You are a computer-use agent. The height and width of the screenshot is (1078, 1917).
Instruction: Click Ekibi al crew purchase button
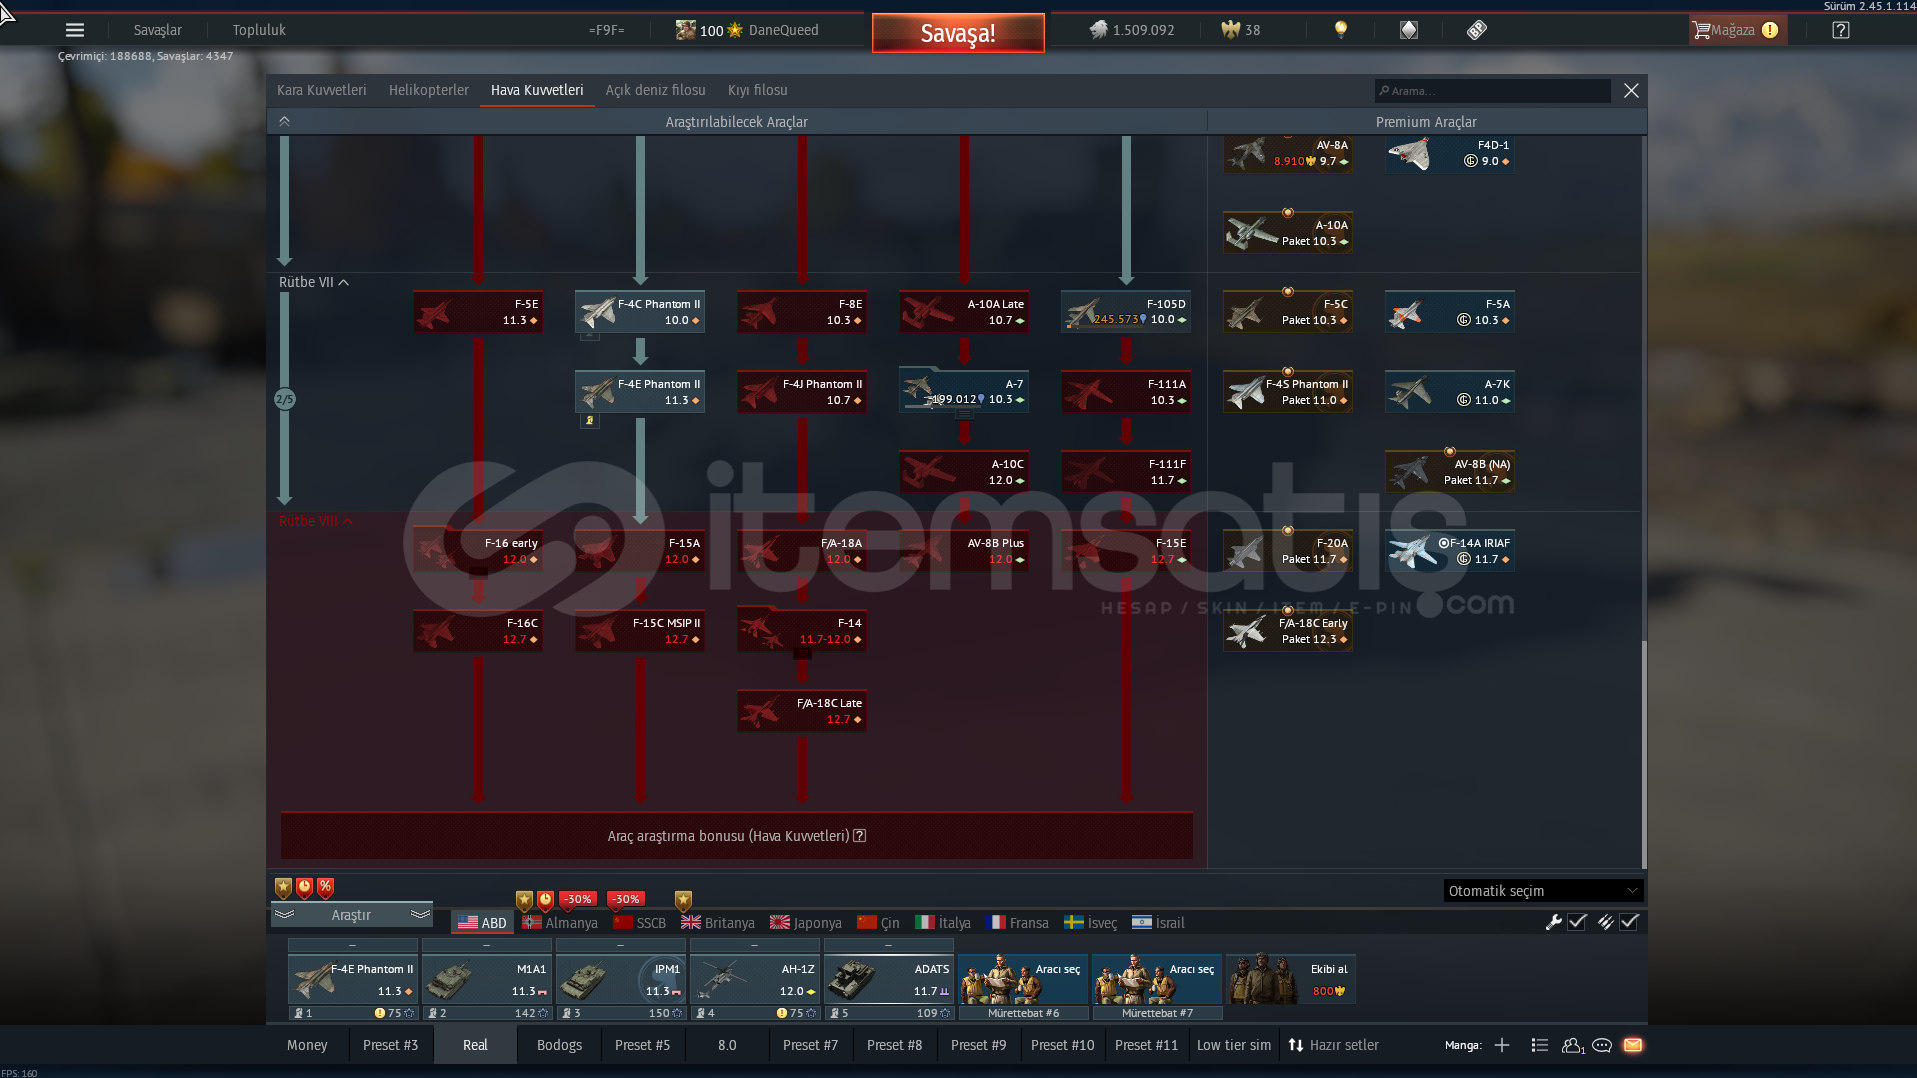[1290, 978]
